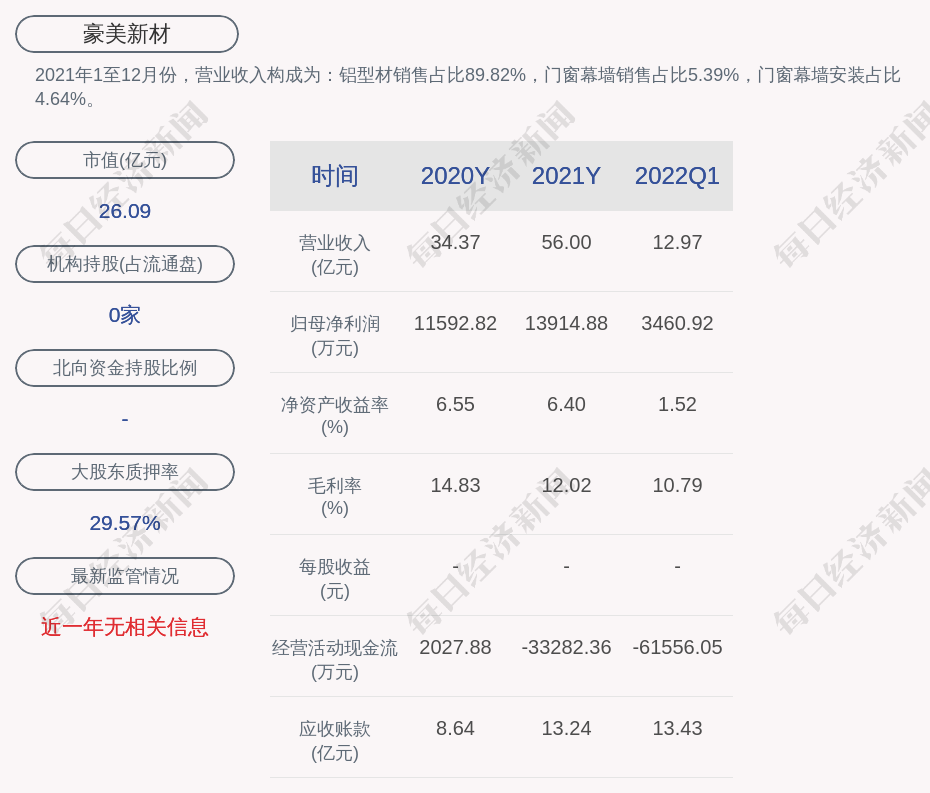Open the 最新监管情况 label pill
930x793 pixels.
125,576
